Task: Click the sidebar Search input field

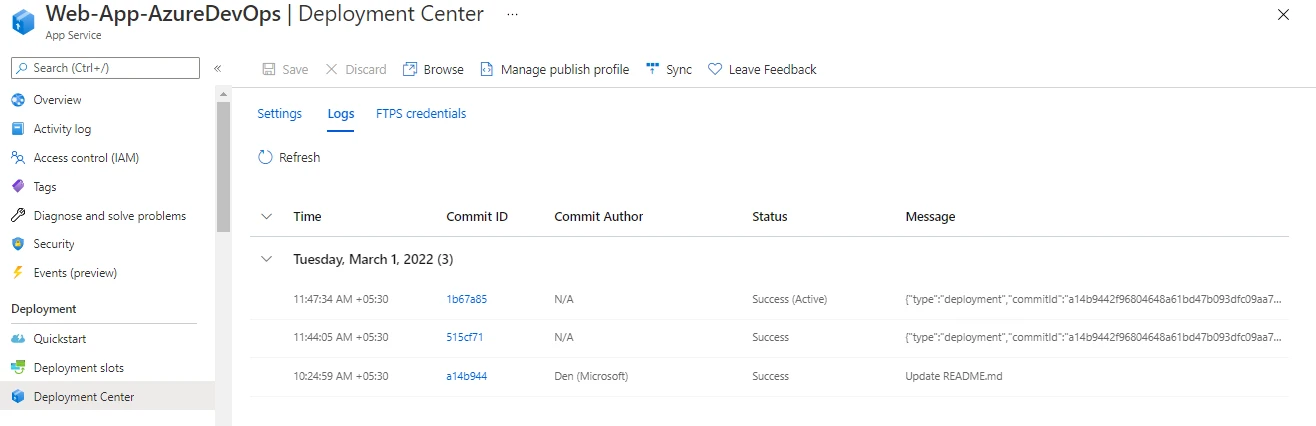Action: 105,68
